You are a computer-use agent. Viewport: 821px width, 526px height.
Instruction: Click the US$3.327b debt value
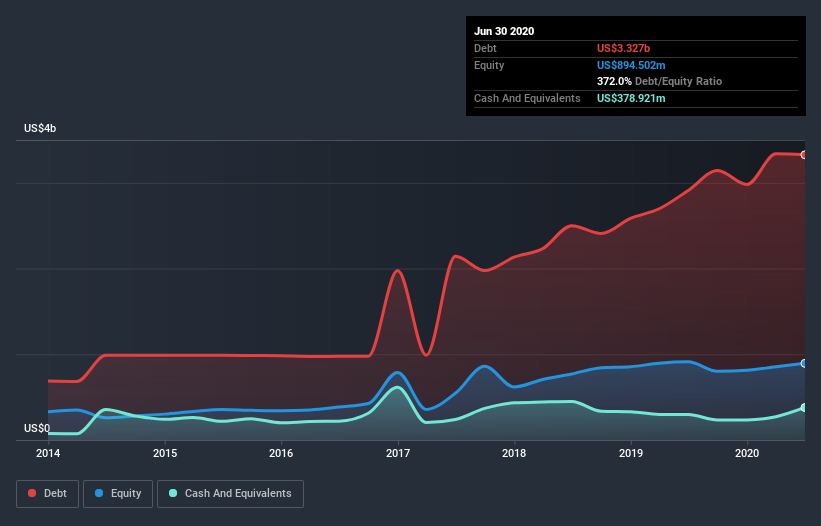click(623, 48)
